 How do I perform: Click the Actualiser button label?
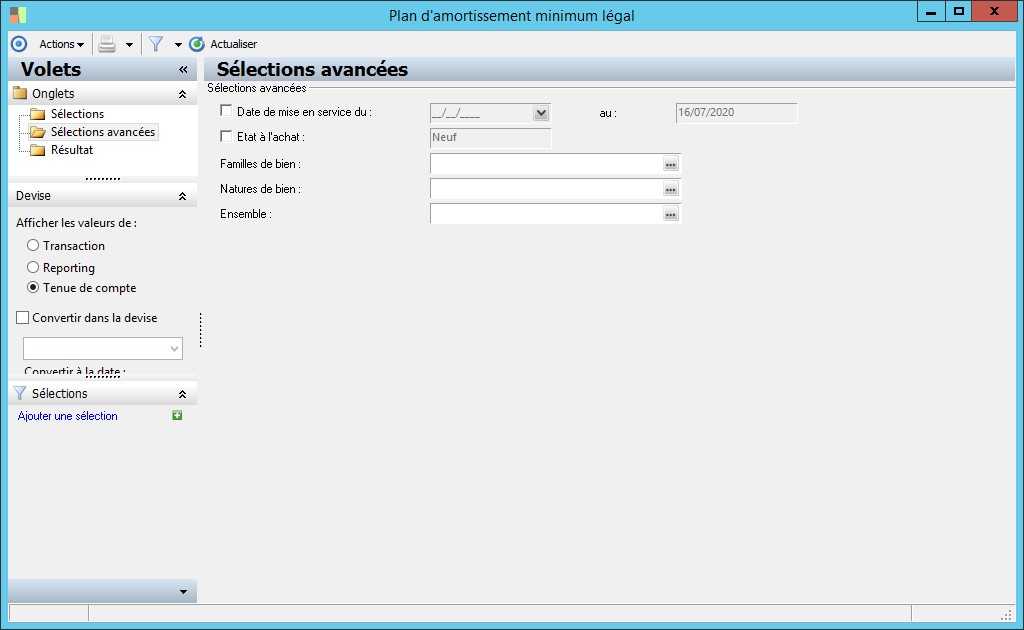(233, 44)
